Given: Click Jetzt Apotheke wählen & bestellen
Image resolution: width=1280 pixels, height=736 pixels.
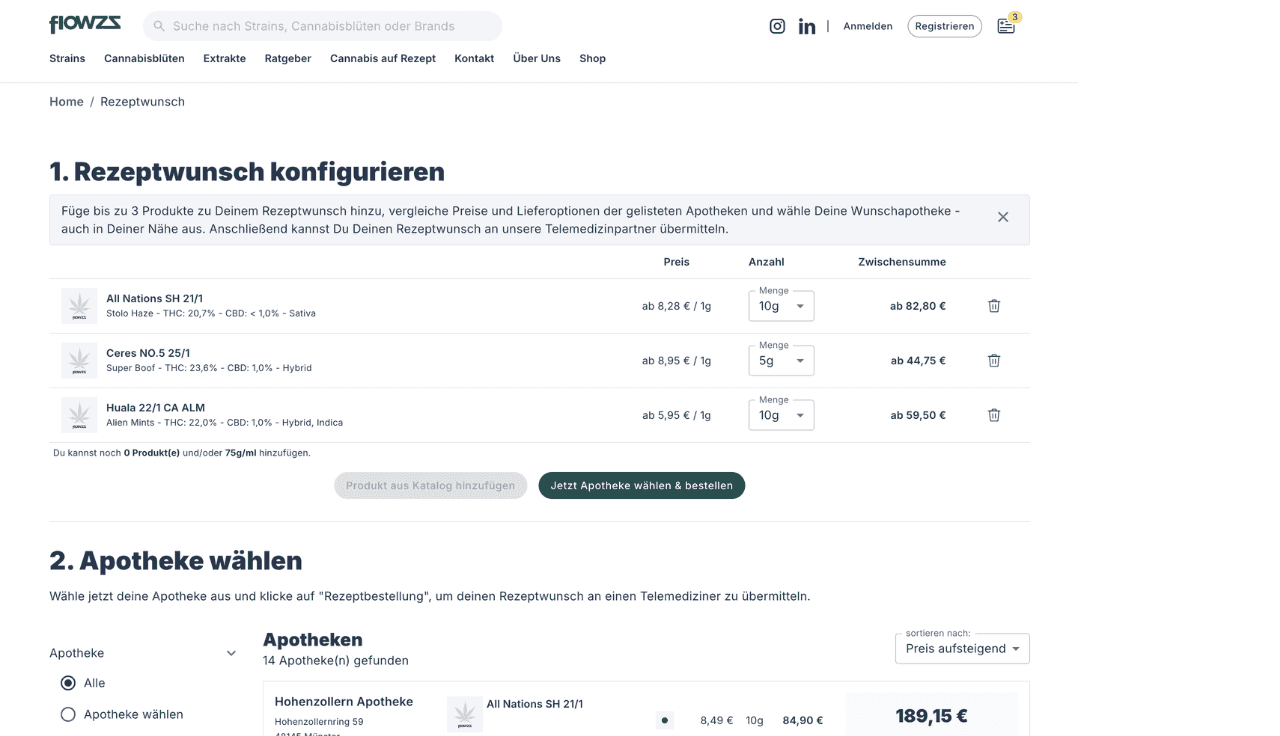Looking at the screenshot, I should [641, 485].
